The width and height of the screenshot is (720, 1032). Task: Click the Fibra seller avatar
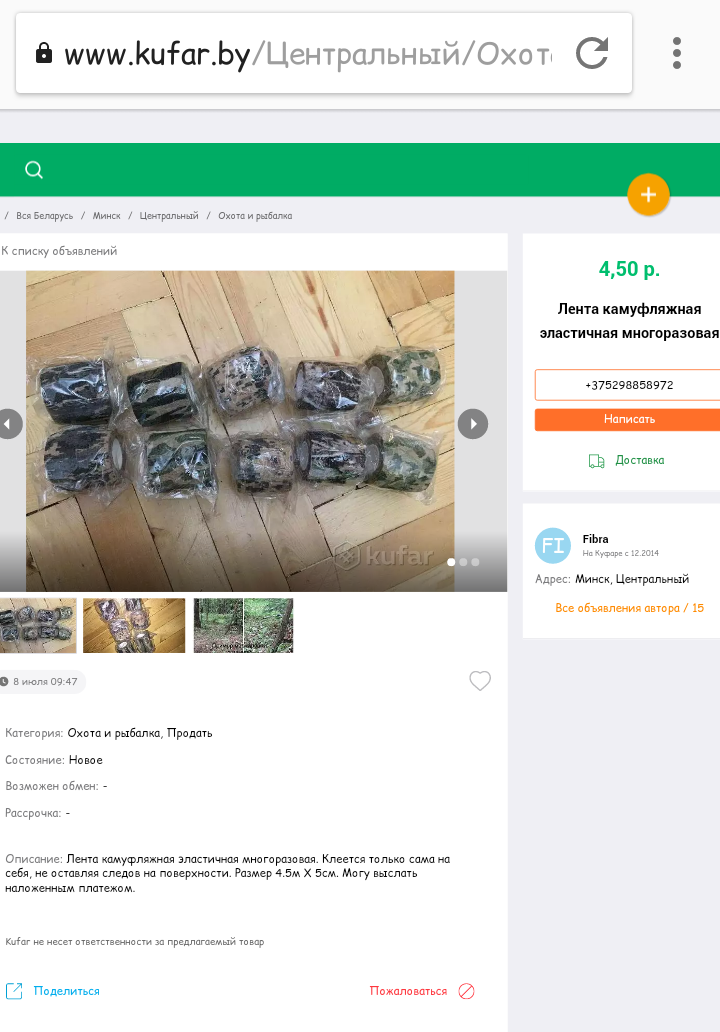click(x=553, y=545)
